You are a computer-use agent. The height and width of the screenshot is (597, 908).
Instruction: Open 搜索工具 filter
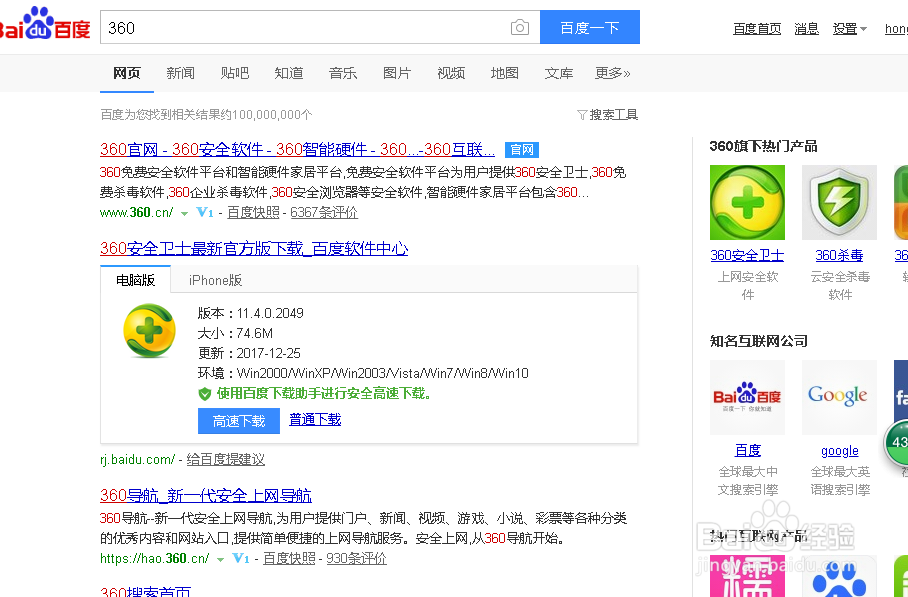pos(607,115)
